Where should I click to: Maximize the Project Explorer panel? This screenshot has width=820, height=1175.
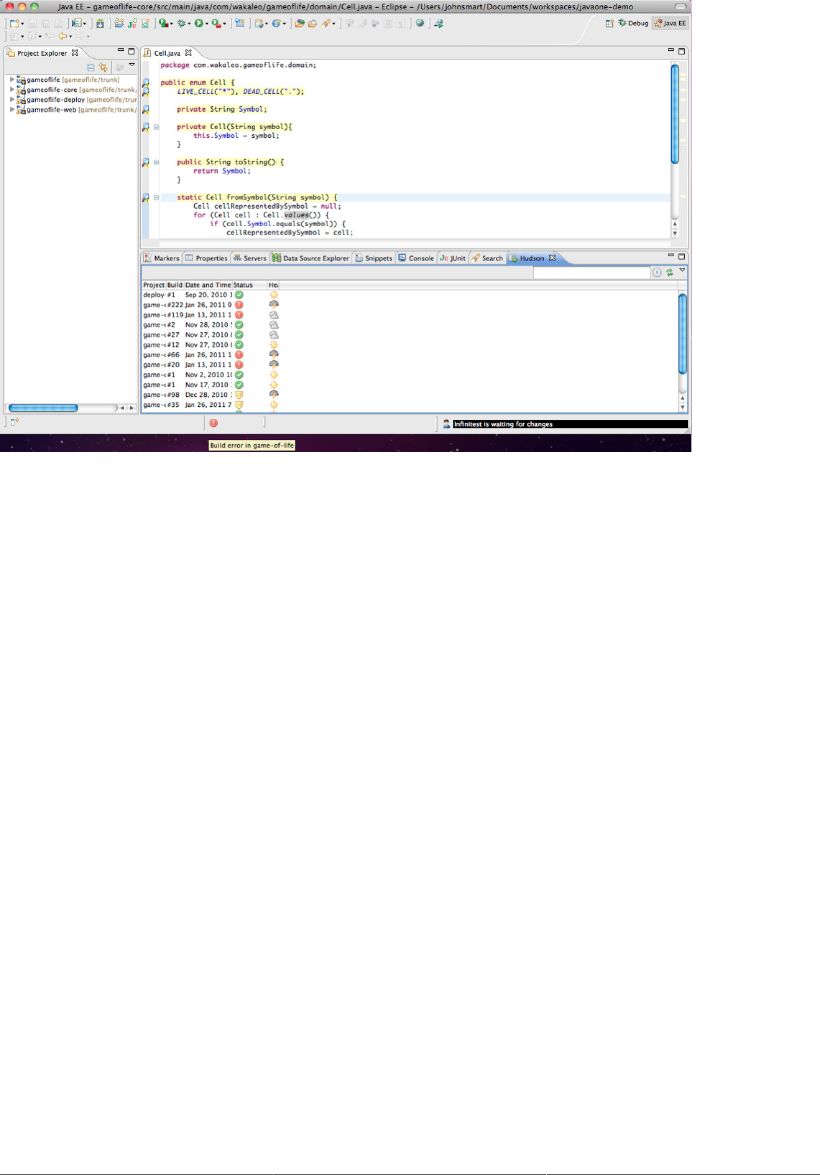(x=131, y=52)
